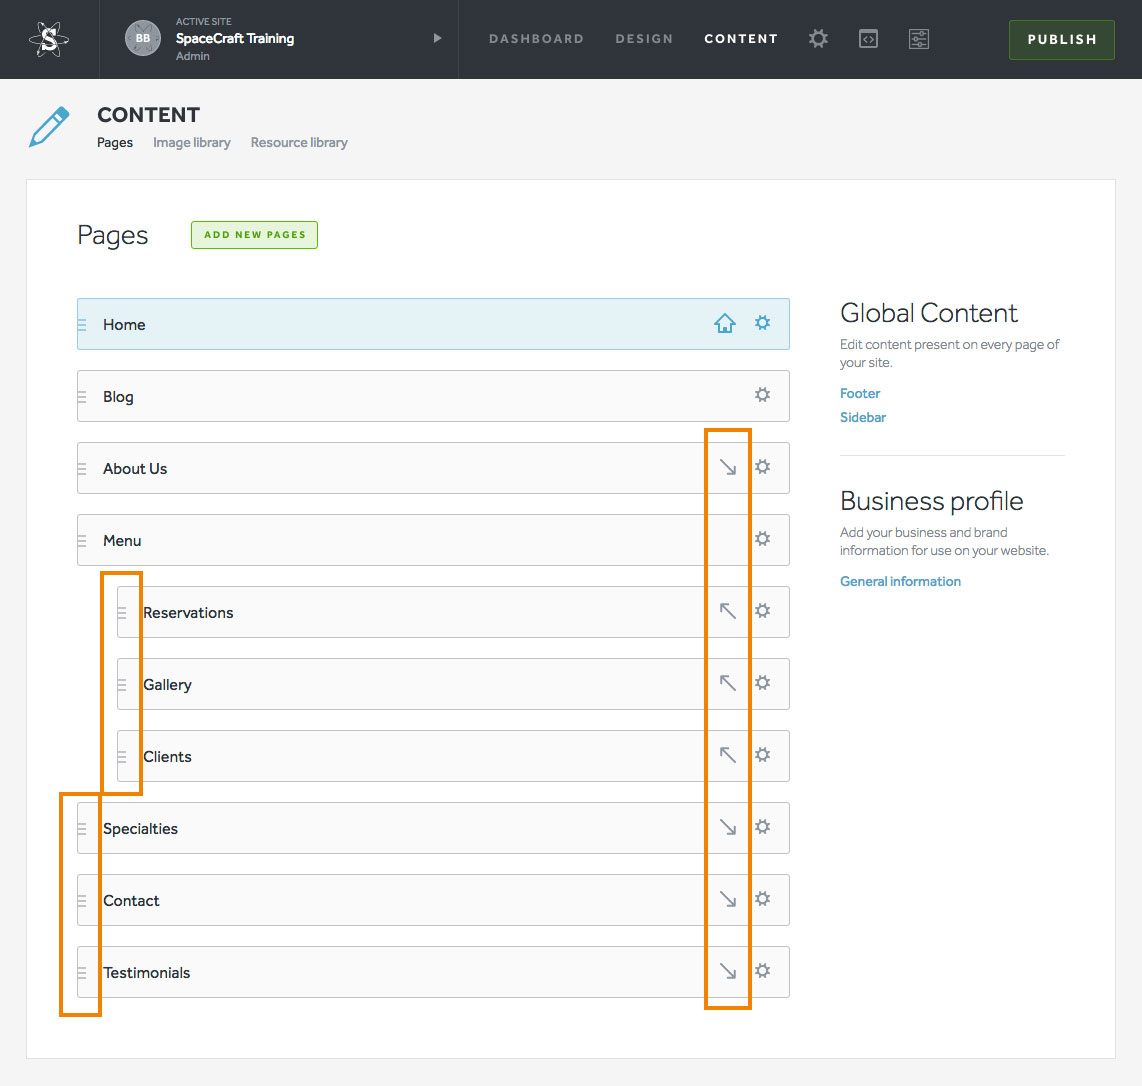1142x1086 pixels.
Task: Switch to the Resource library tab
Action: click(x=299, y=143)
